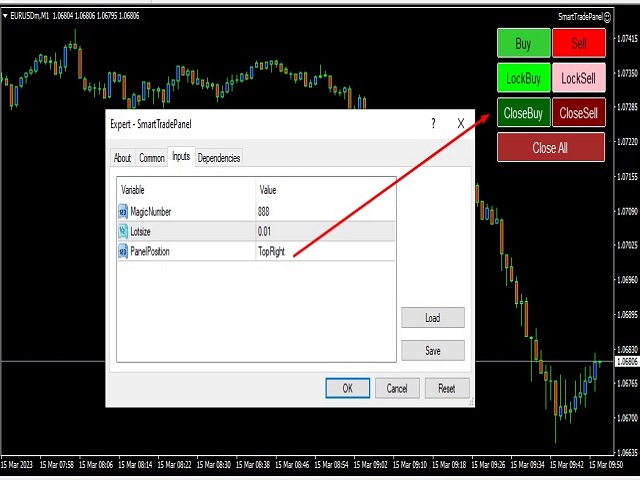Close the Expert SmartTradePanel dialog
Screen dimensions: 640x480
[461, 123]
